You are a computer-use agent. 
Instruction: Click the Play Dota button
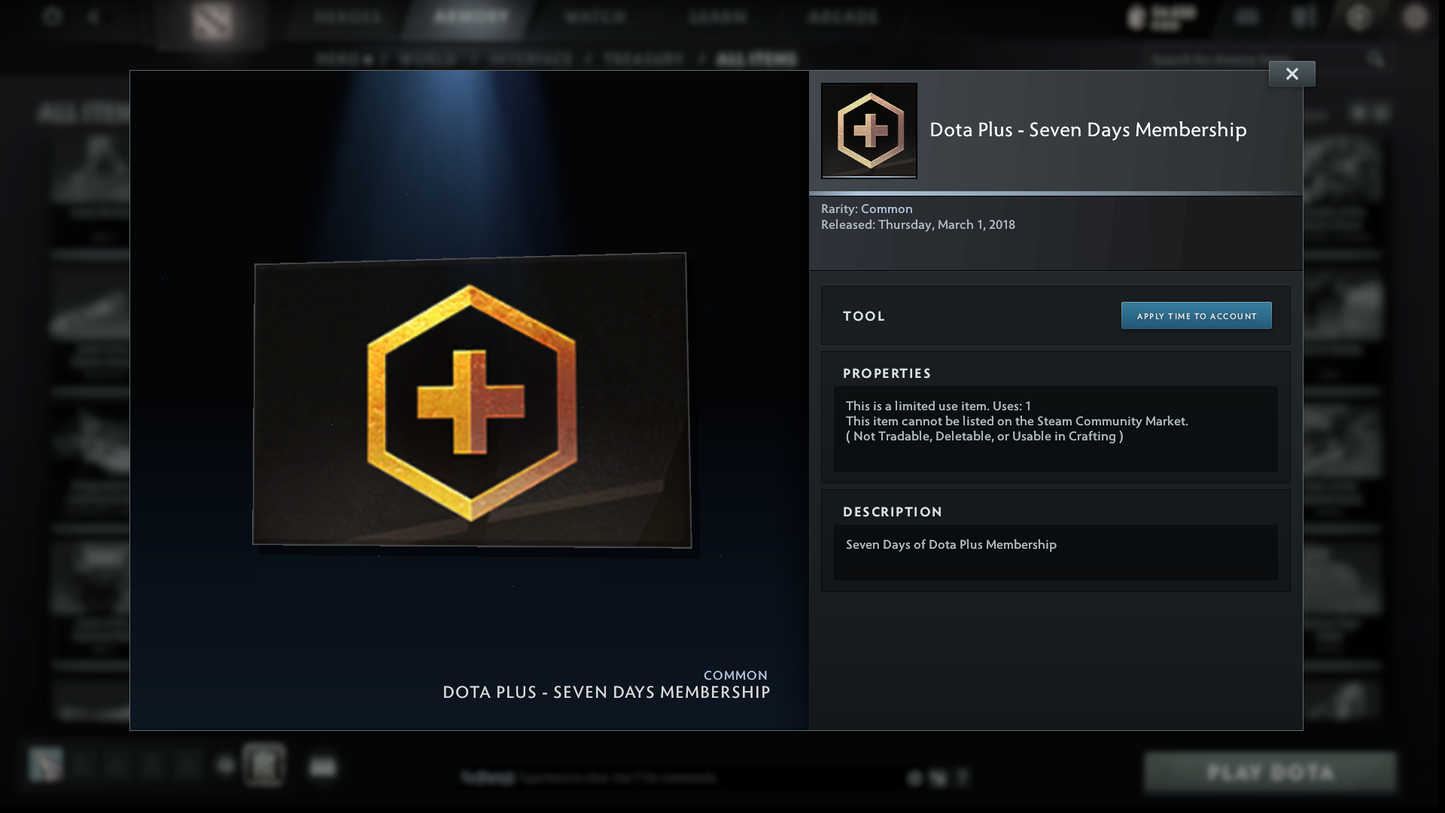click(1270, 773)
